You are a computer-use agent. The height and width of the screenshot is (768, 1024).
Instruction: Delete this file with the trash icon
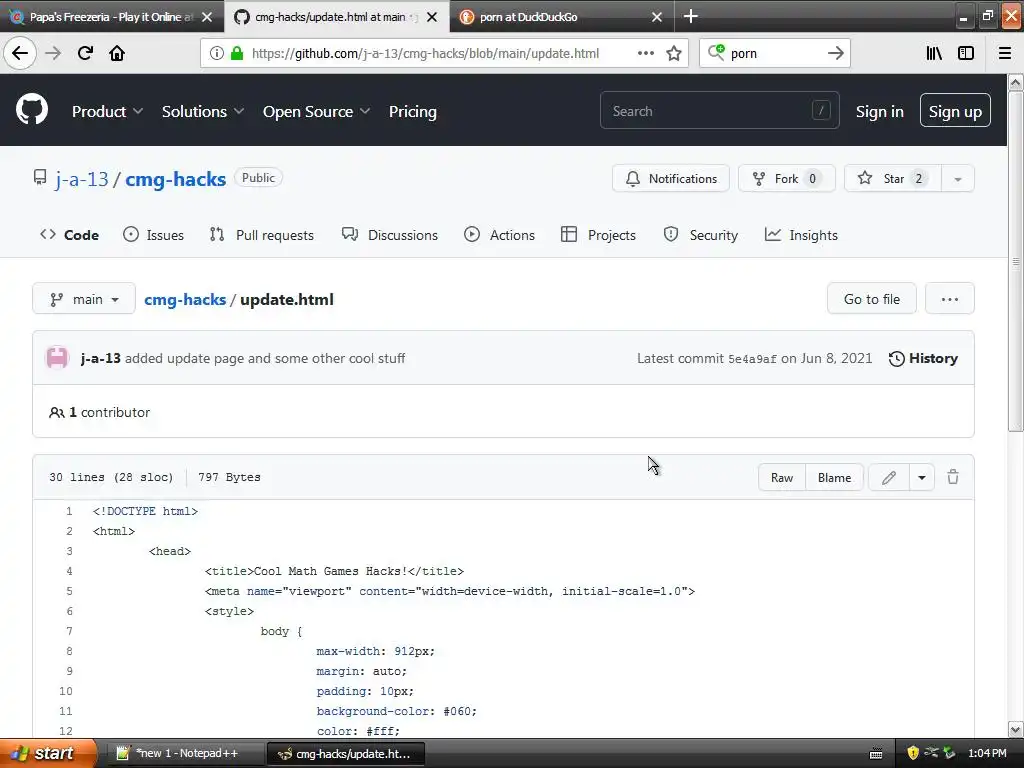(x=953, y=477)
